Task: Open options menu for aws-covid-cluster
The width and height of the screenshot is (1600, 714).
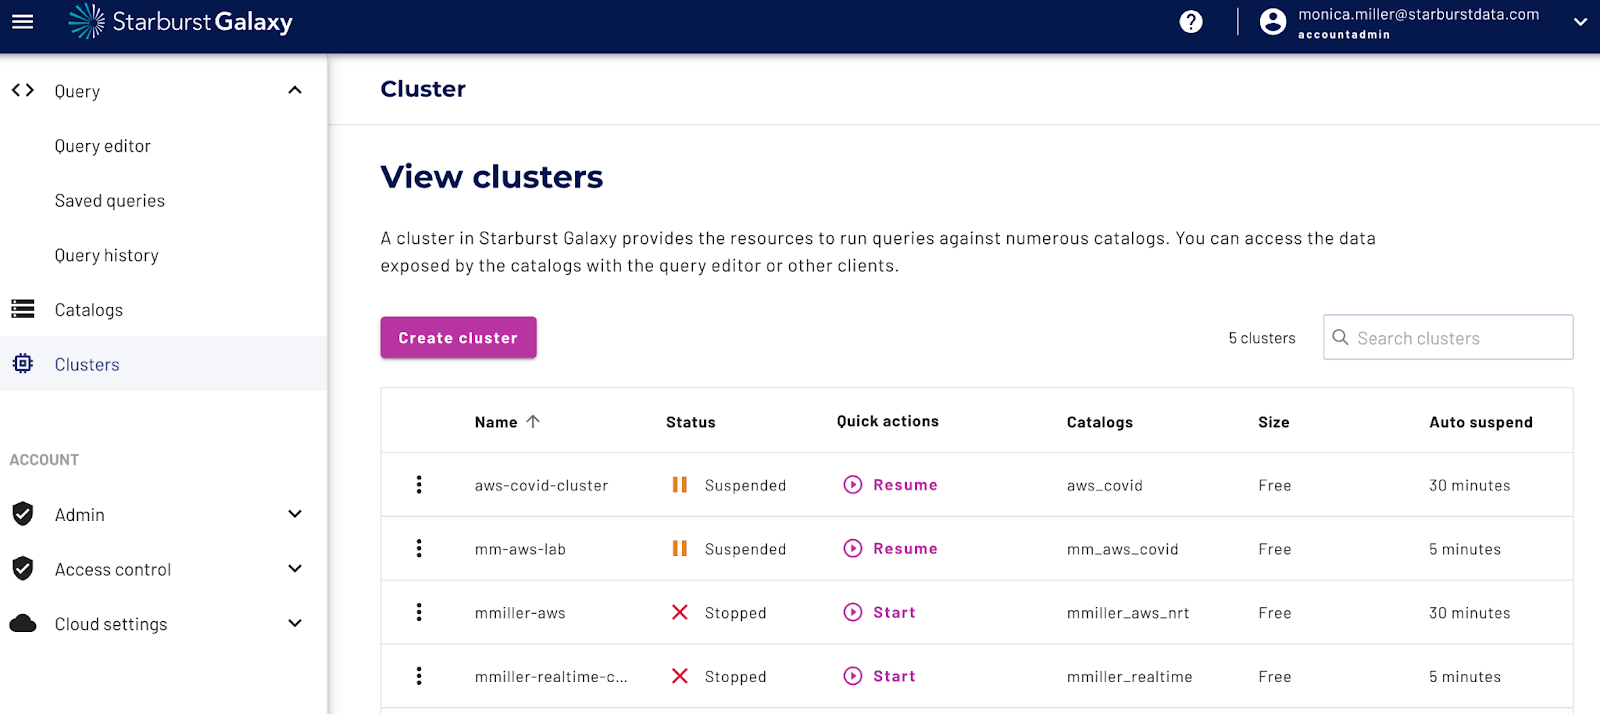Action: point(419,485)
